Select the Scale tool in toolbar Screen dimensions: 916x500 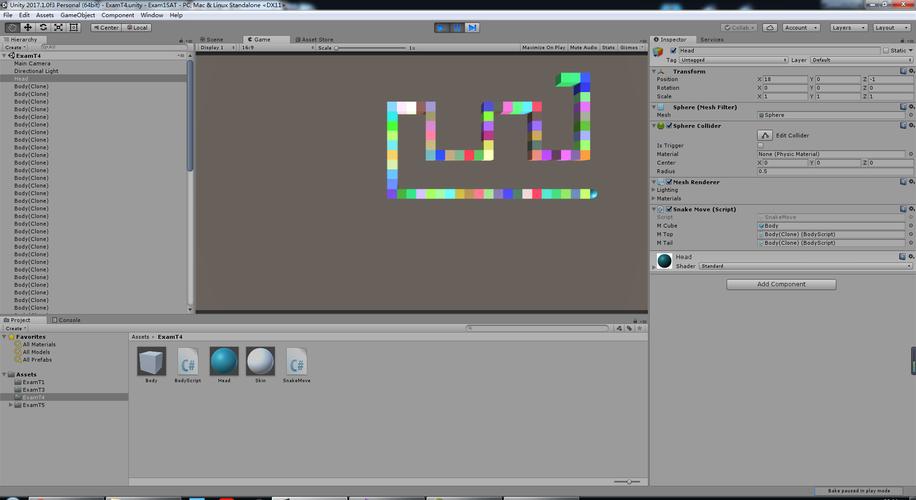(x=58, y=27)
